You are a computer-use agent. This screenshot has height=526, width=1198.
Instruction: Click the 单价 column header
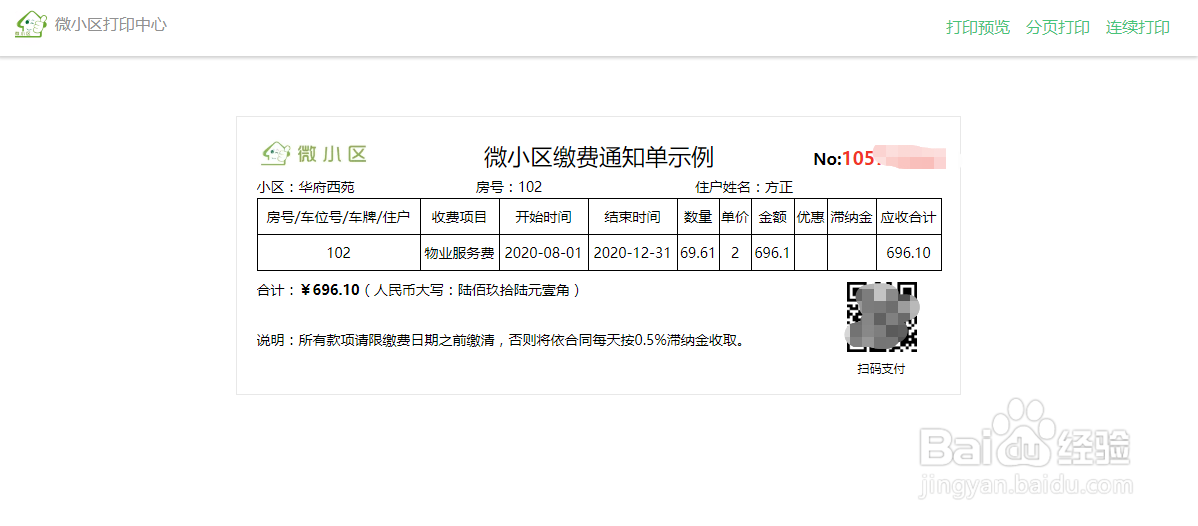pos(735,217)
